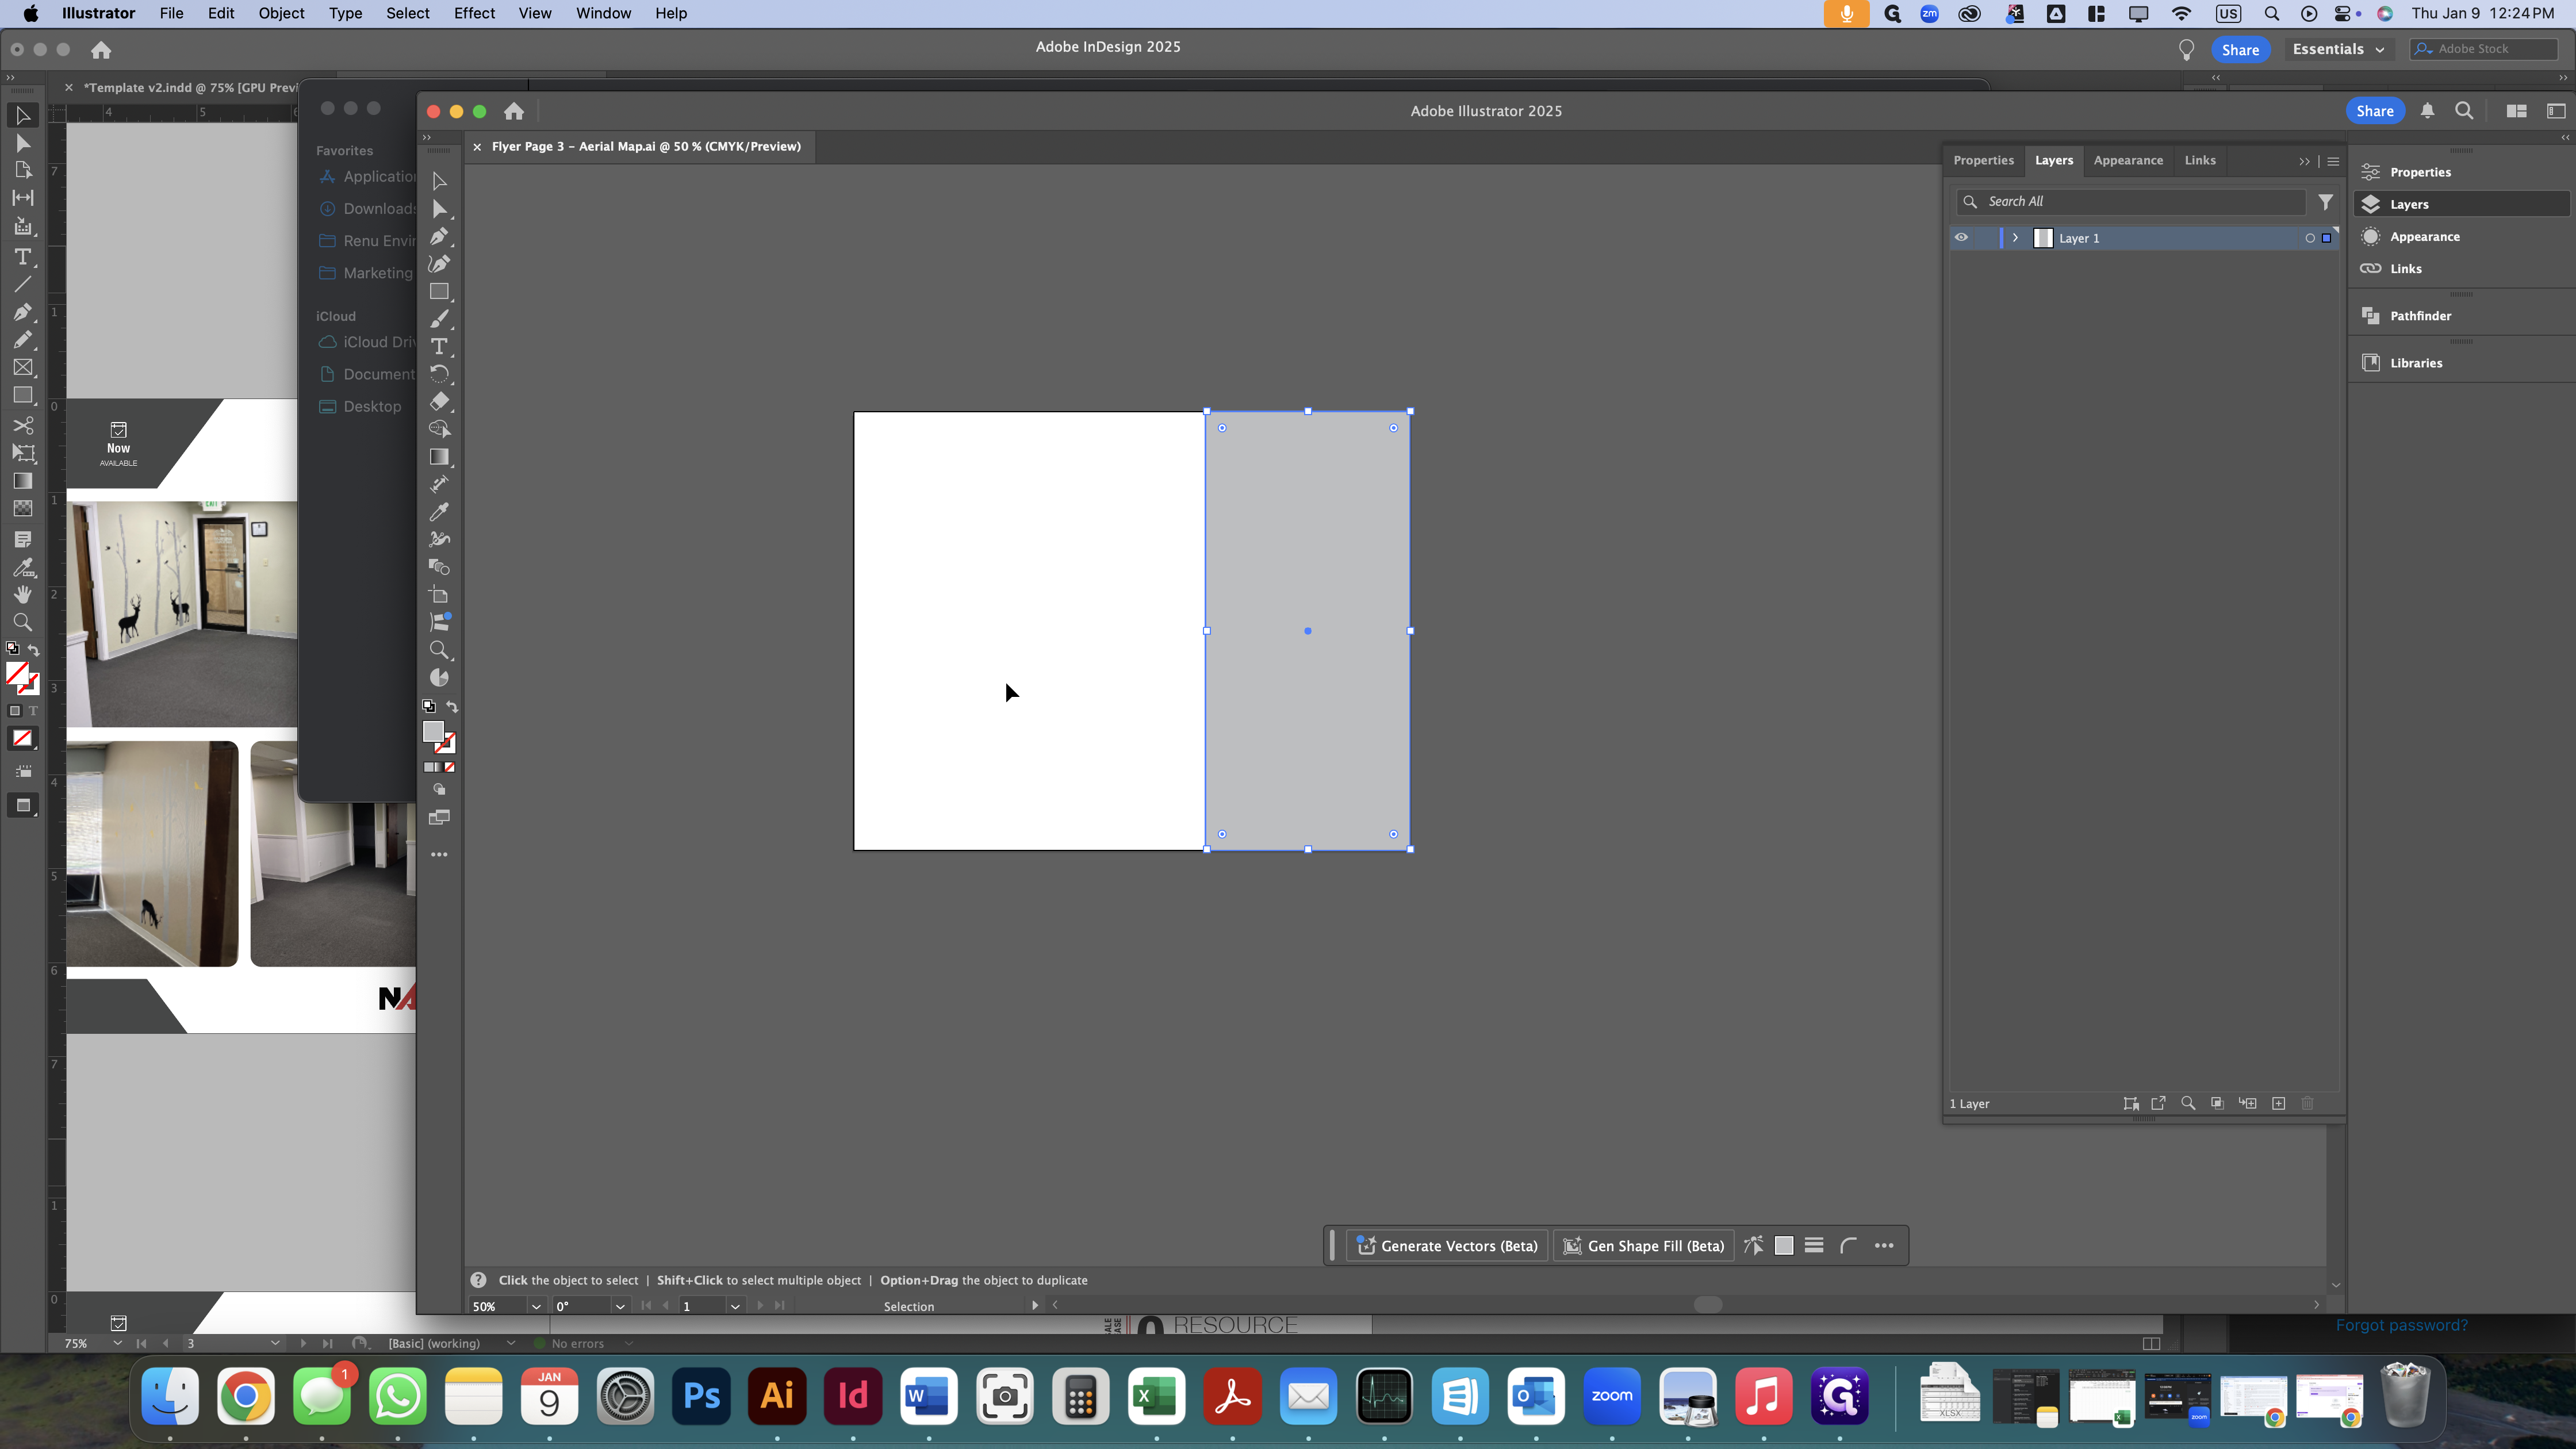Swap fill and stroke in InDesign toolbar
Viewport: 2576px width, 1449px height.
tap(34, 650)
